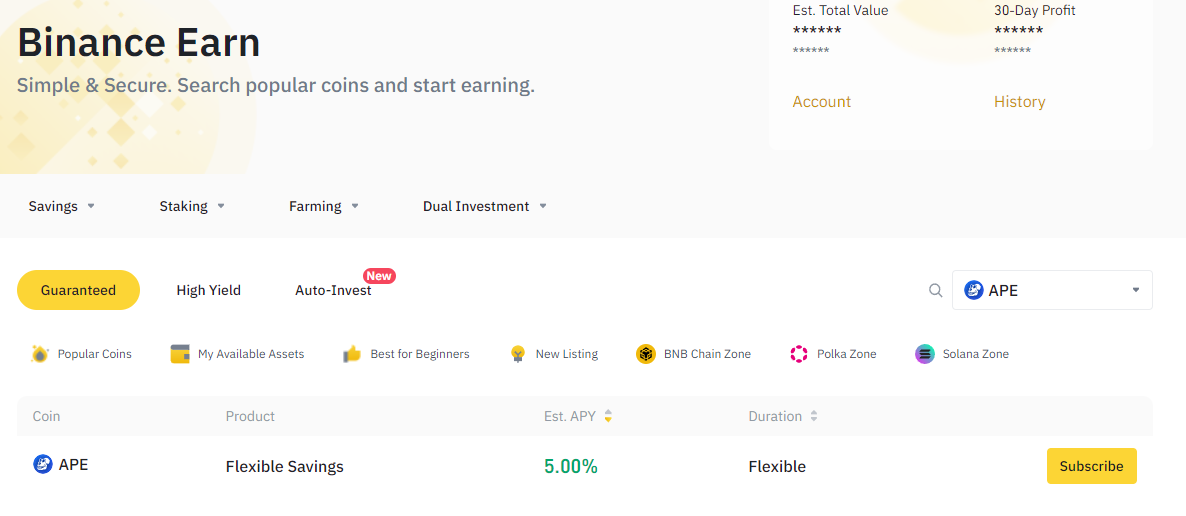Expand the Dual Investment menu
1186x516 pixels.
485,206
